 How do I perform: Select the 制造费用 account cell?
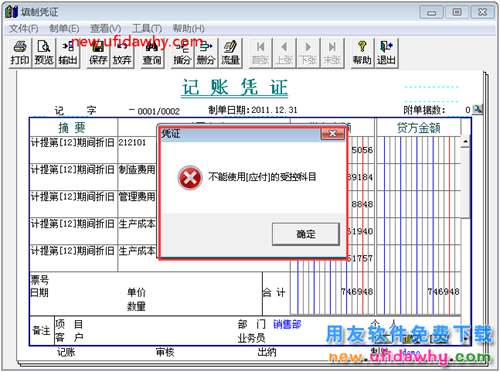(x=137, y=170)
